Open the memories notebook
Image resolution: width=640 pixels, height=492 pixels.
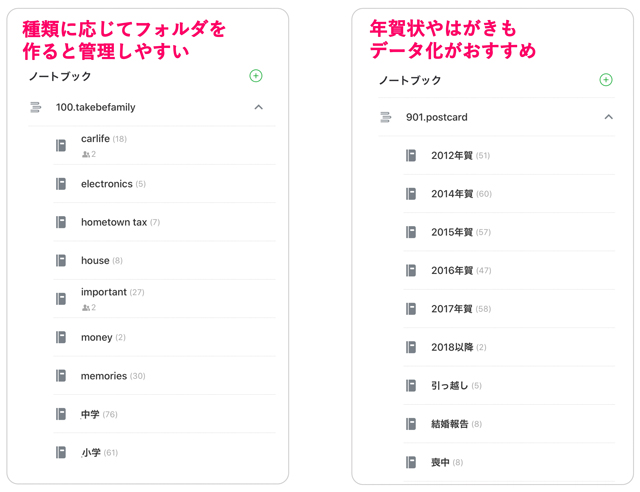[164, 376]
